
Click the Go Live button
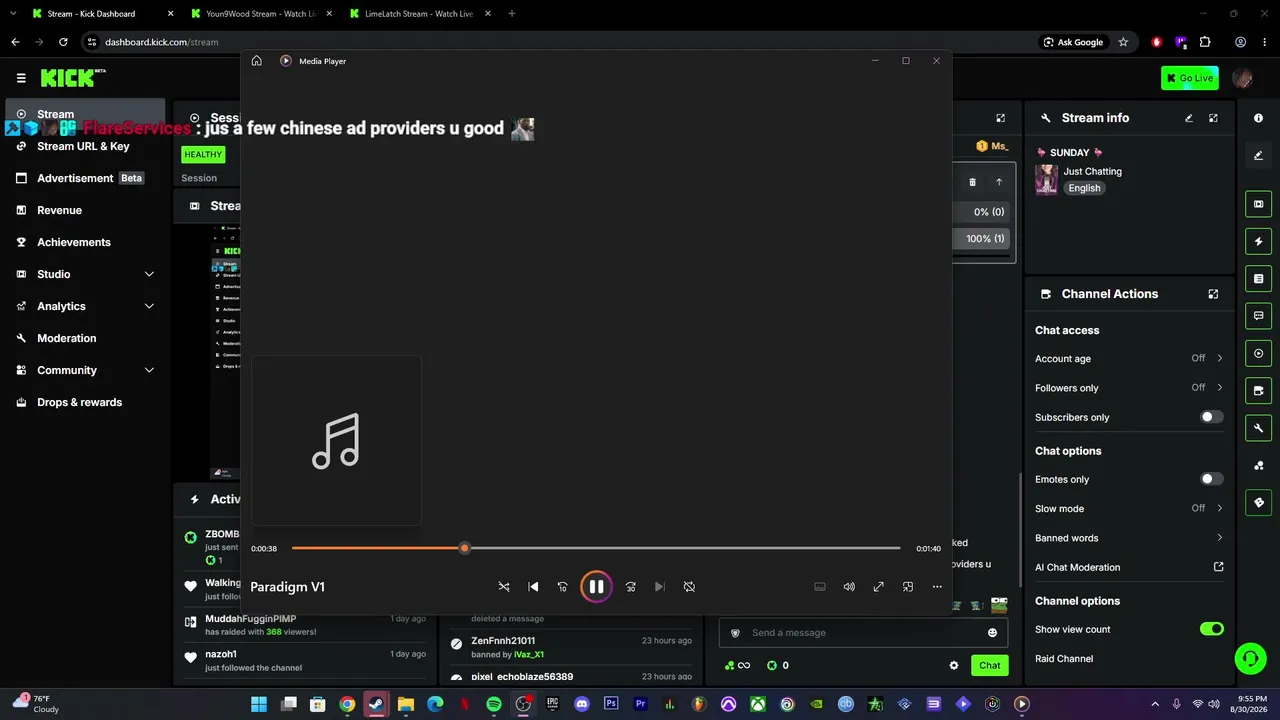(x=1190, y=78)
